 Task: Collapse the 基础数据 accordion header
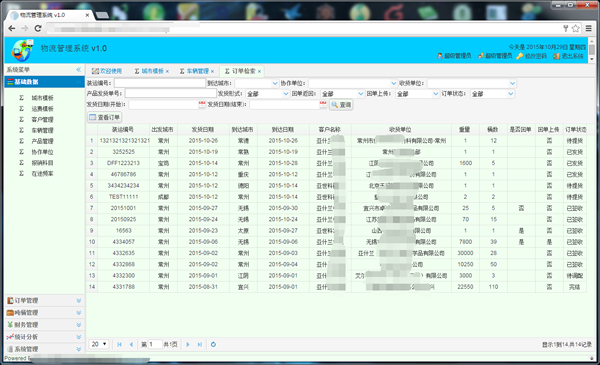click(44, 81)
